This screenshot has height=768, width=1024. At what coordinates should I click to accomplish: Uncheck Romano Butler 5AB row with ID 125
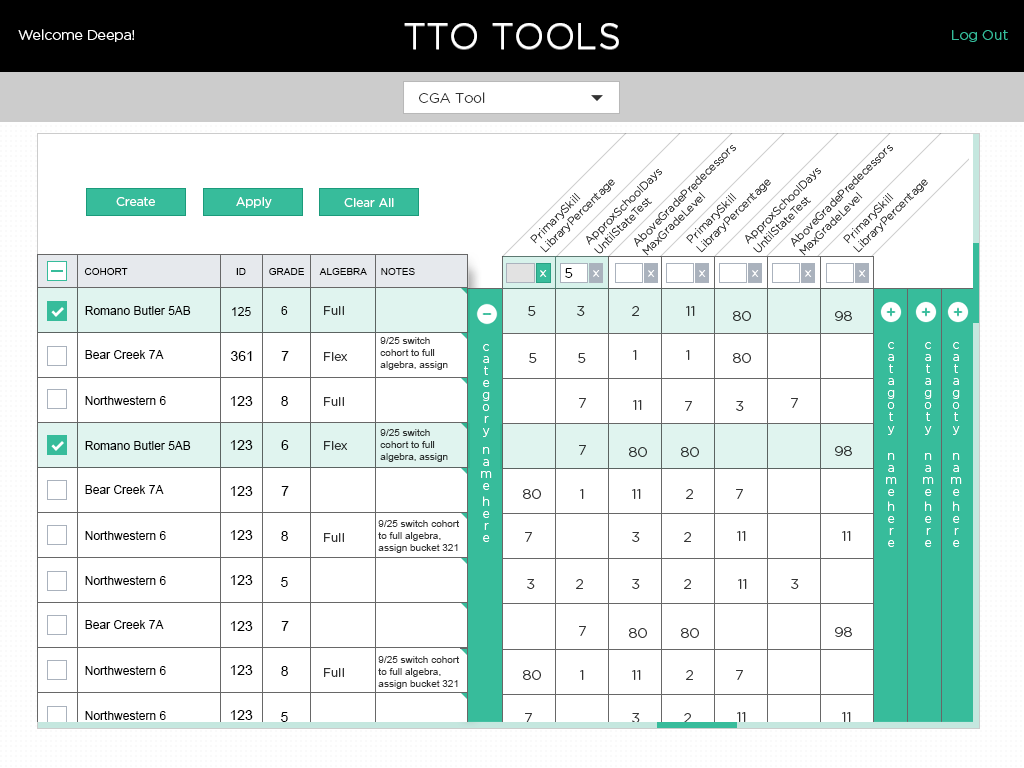[x=57, y=311]
